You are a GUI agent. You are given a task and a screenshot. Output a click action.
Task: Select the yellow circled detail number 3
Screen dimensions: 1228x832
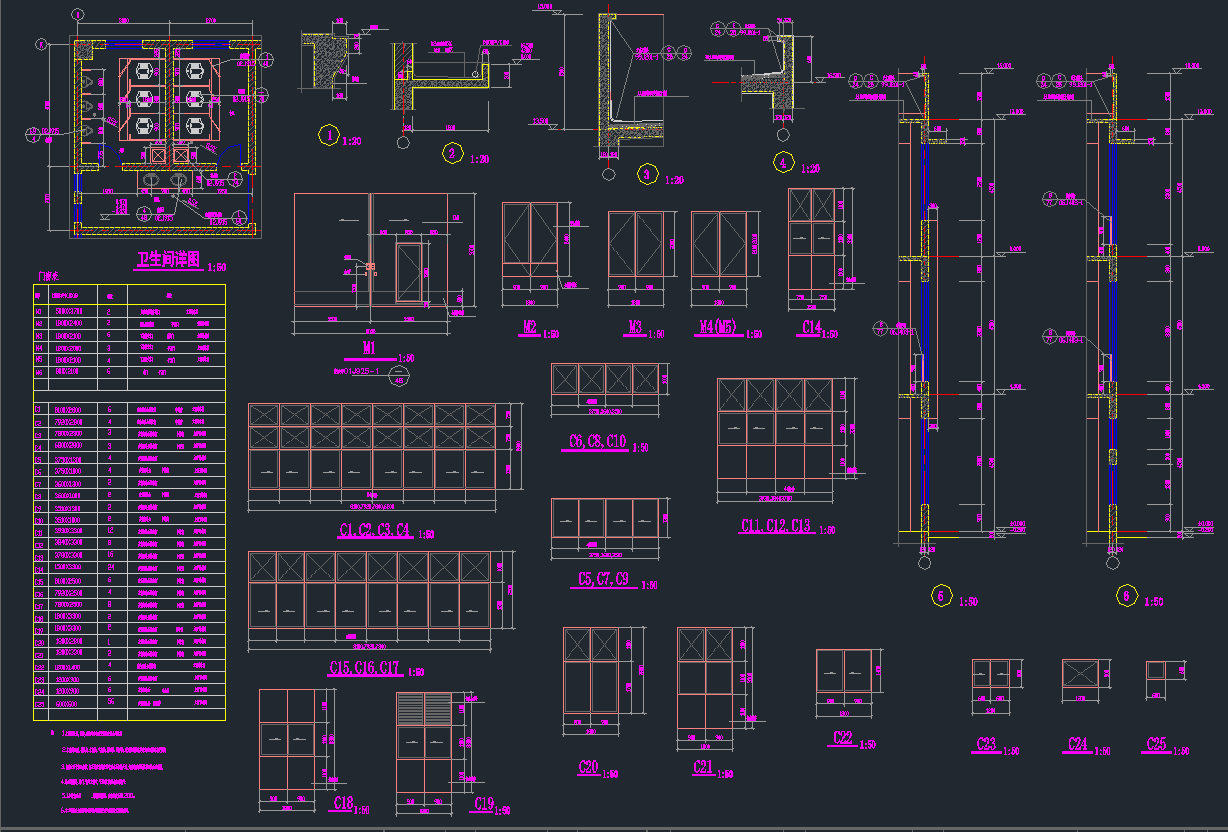(x=647, y=174)
